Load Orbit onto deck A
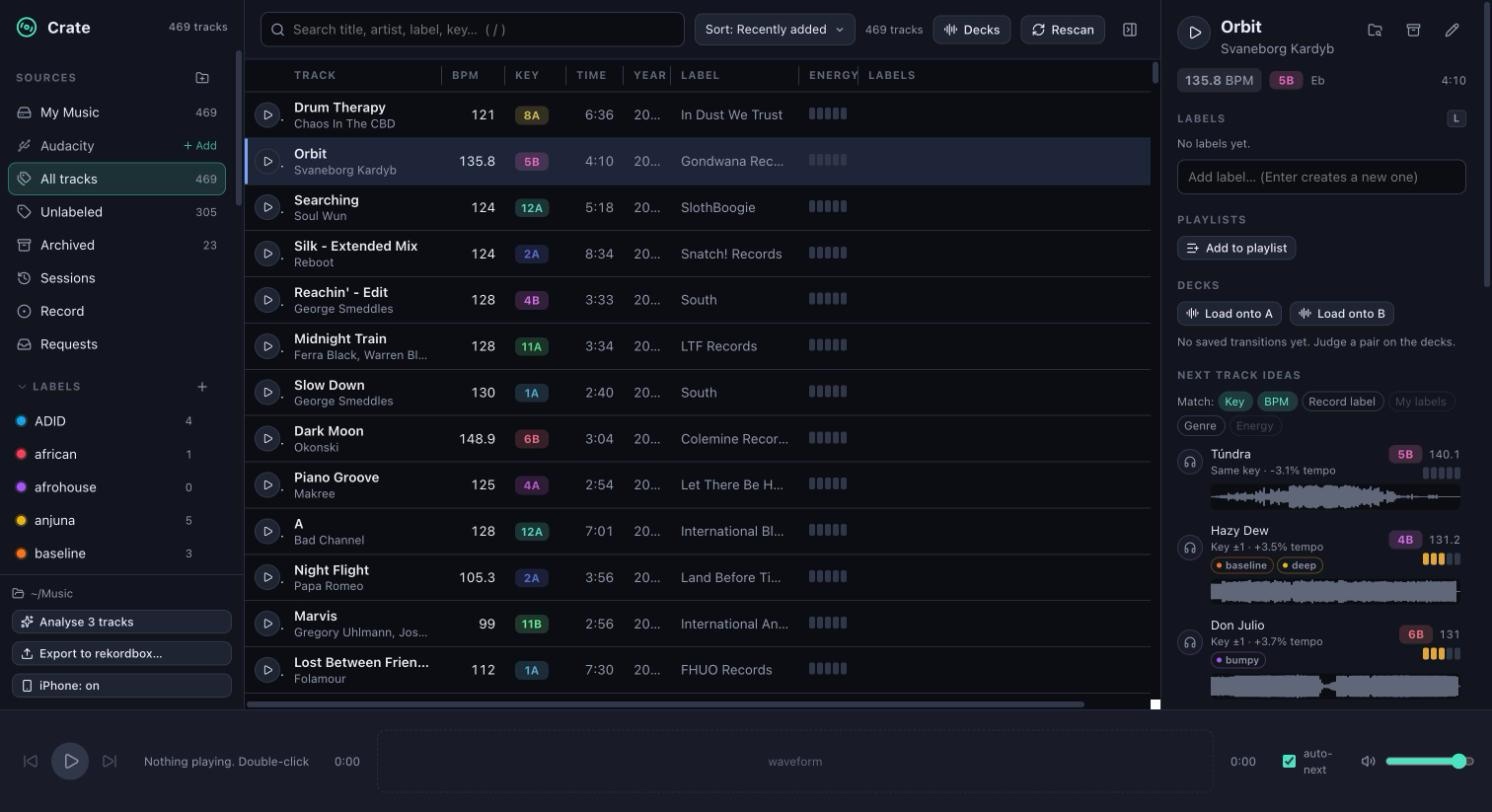The height and width of the screenshot is (812, 1492). pyautogui.click(x=1230, y=314)
